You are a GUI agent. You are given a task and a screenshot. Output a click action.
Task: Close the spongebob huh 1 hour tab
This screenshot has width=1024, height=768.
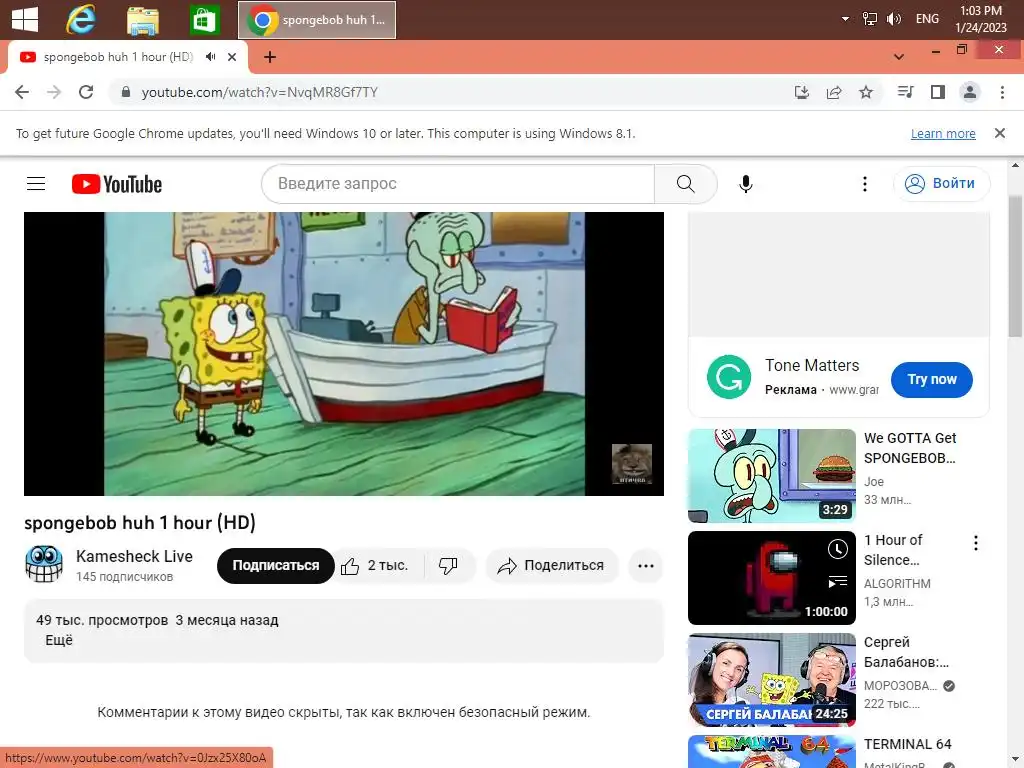pyautogui.click(x=232, y=57)
